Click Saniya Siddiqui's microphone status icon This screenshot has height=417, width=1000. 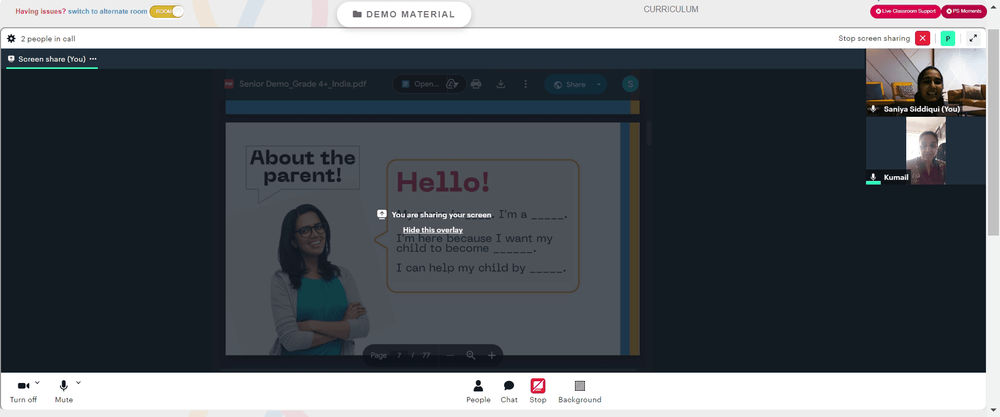[873, 109]
